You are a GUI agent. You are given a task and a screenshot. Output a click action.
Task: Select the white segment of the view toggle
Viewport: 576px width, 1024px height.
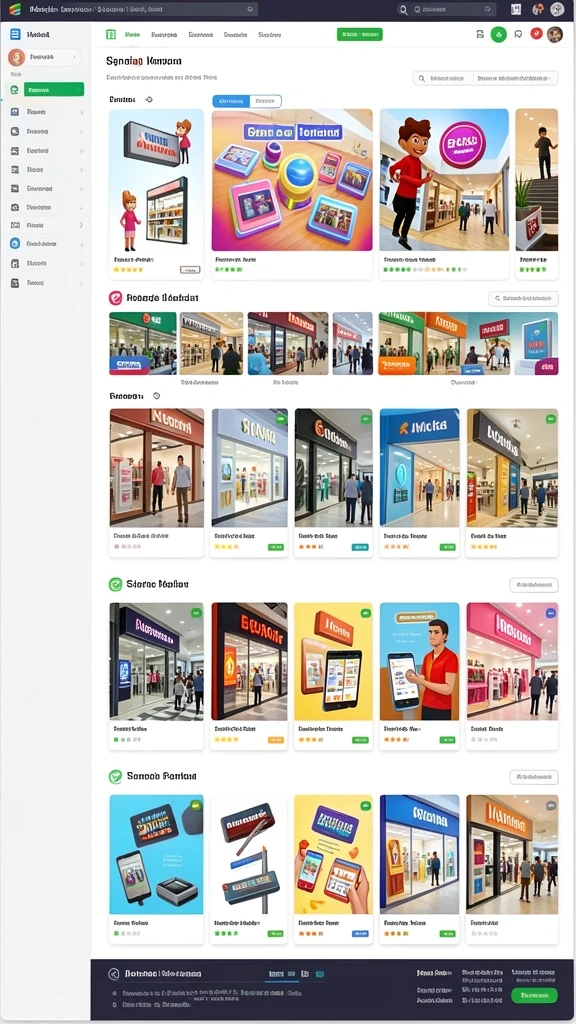[x=265, y=101]
